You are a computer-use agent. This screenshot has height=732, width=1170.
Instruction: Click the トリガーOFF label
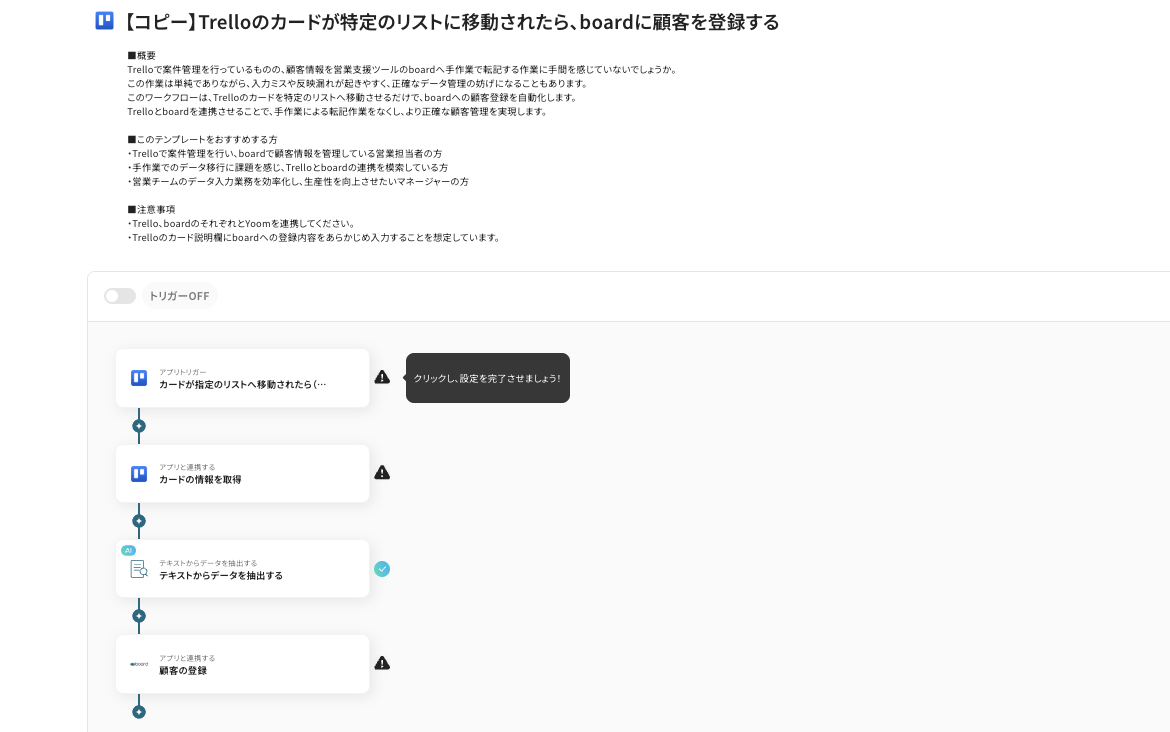point(179,296)
